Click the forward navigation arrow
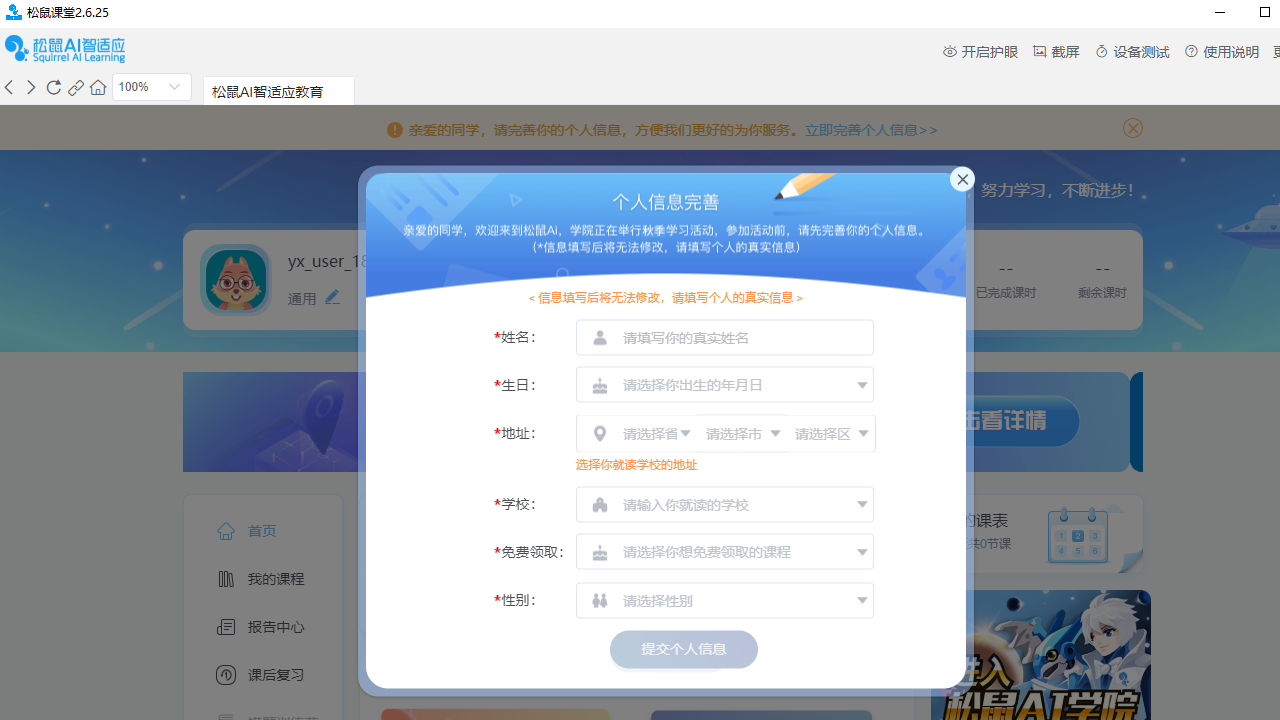1280x720 pixels. (30, 87)
